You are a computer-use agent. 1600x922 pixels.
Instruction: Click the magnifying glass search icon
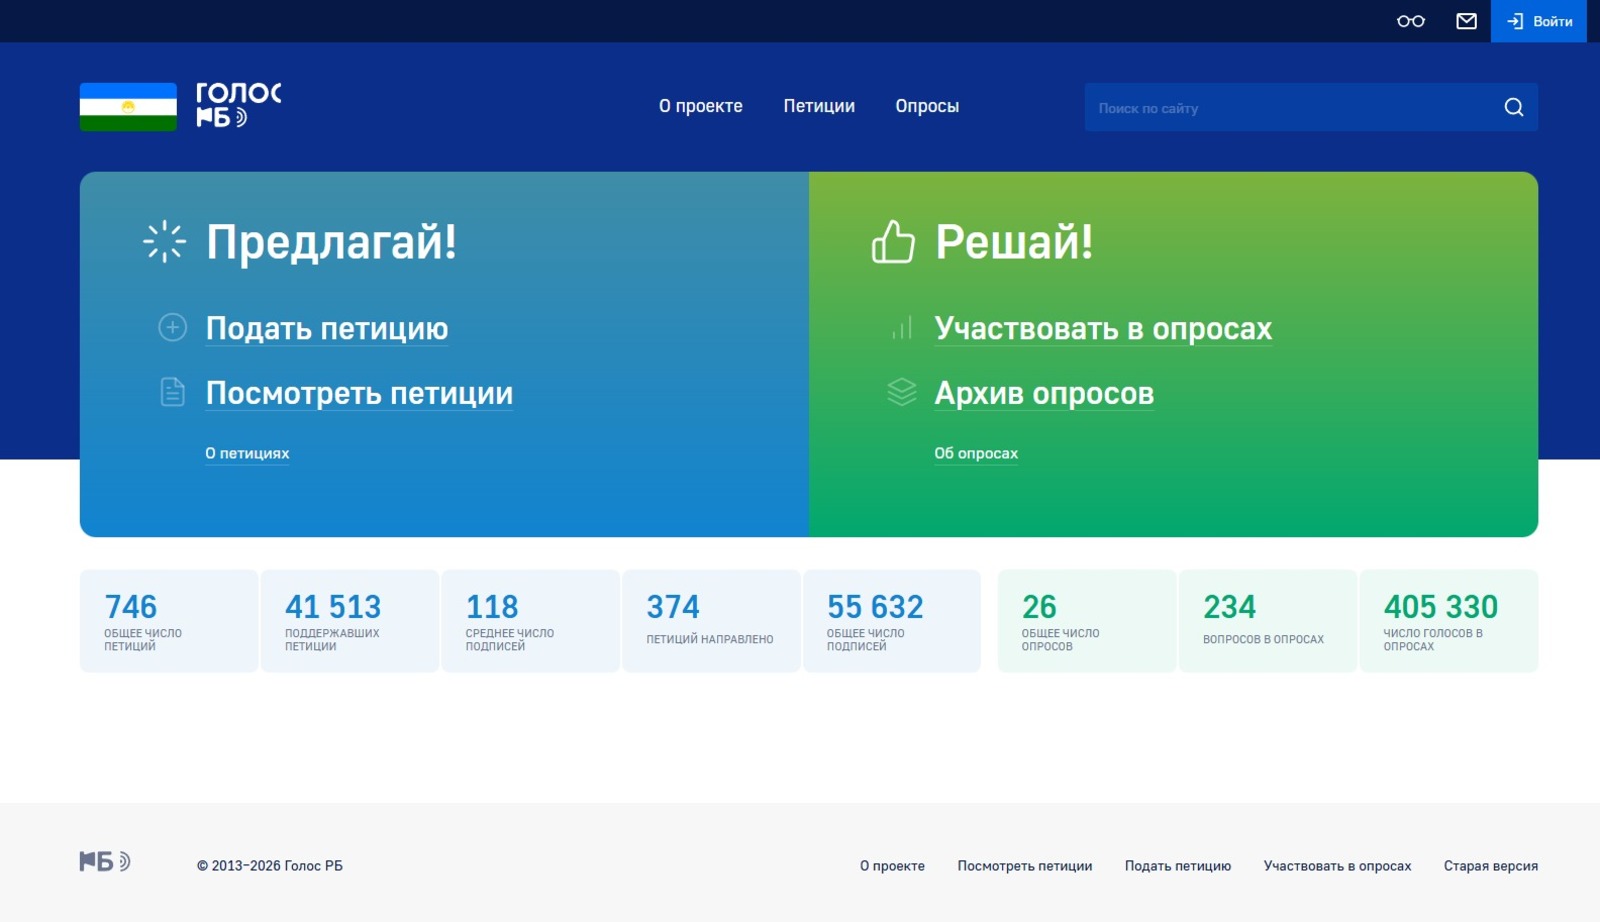1513,107
